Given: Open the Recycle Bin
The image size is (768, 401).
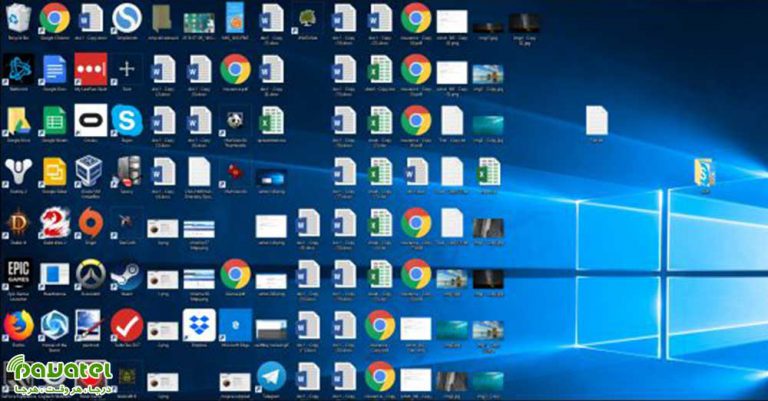Looking at the screenshot, I should [18, 19].
